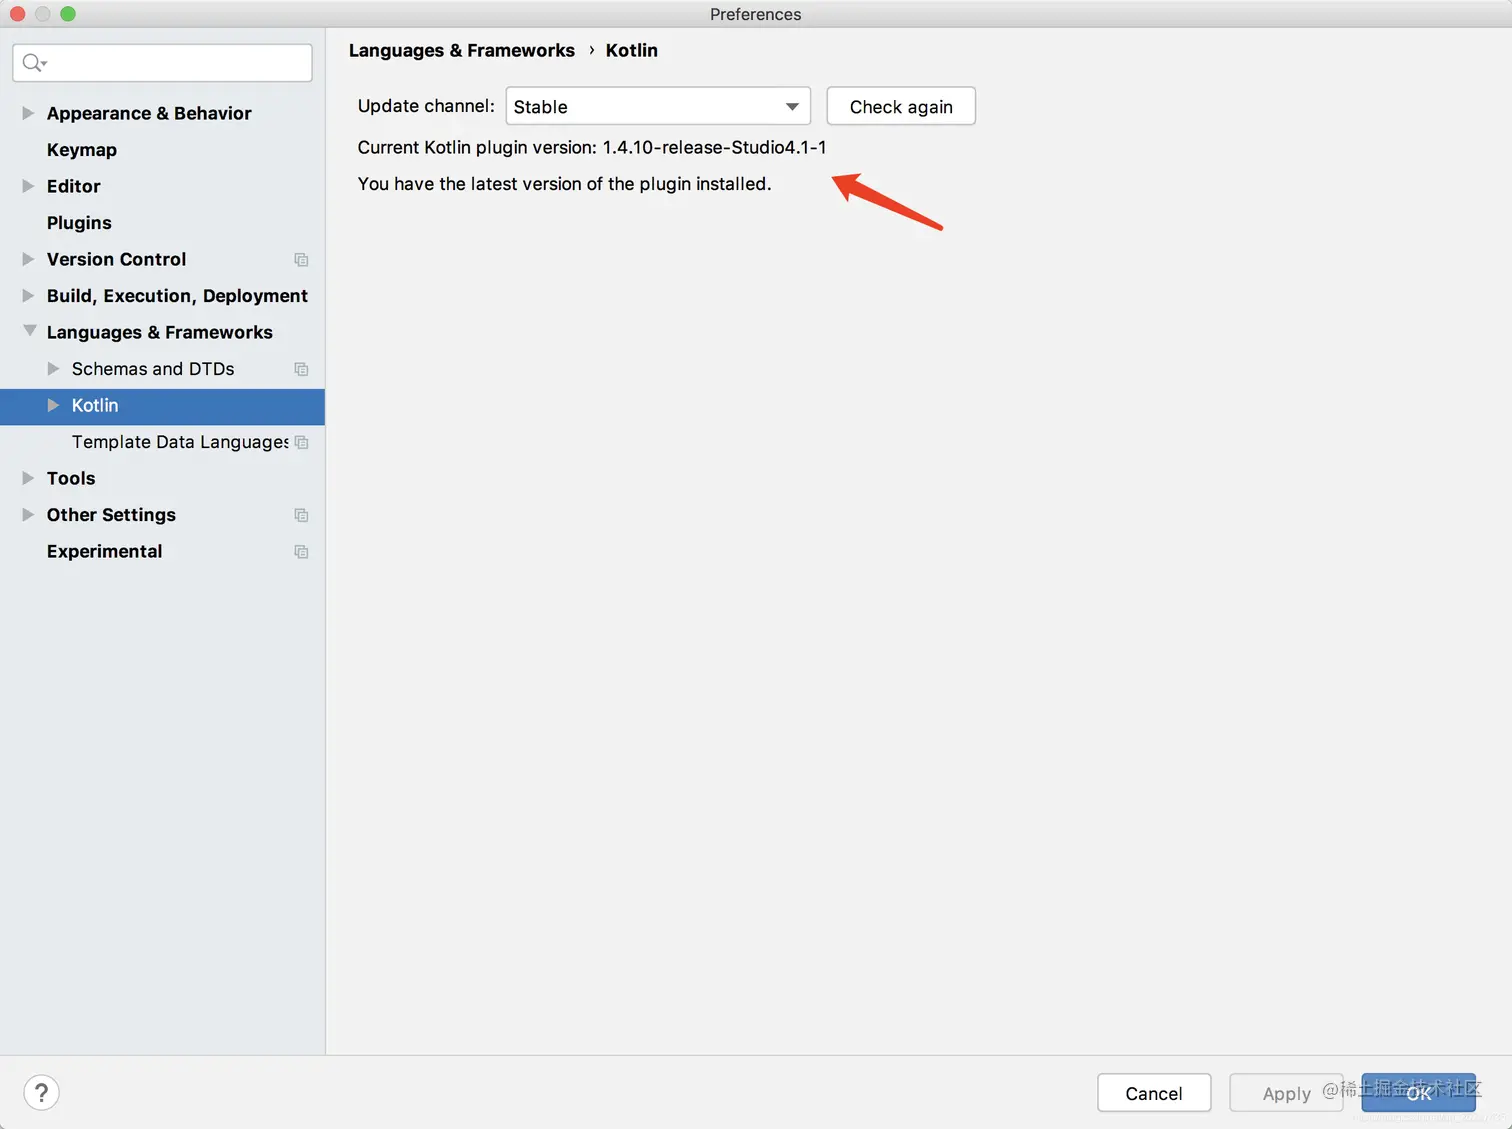This screenshot has width=1512, height=1129.
Task: Confirm with the OK button
Action: pos(1419,1093)
